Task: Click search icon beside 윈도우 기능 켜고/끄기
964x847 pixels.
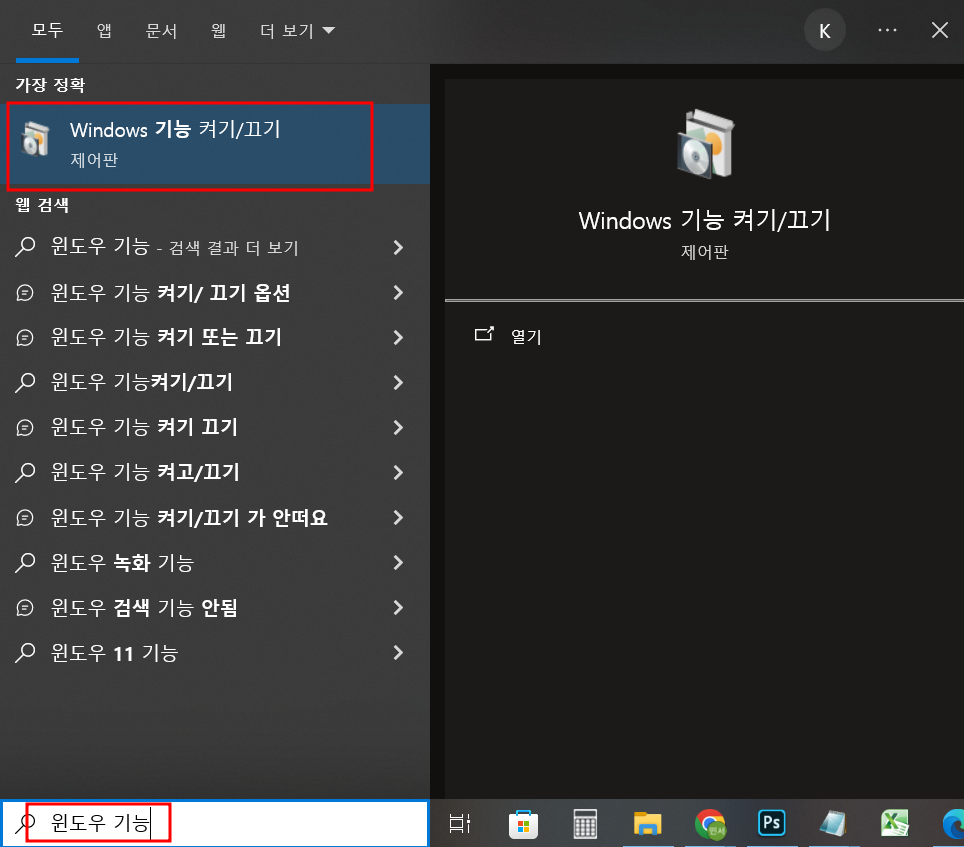Action: tap(25, 472)
